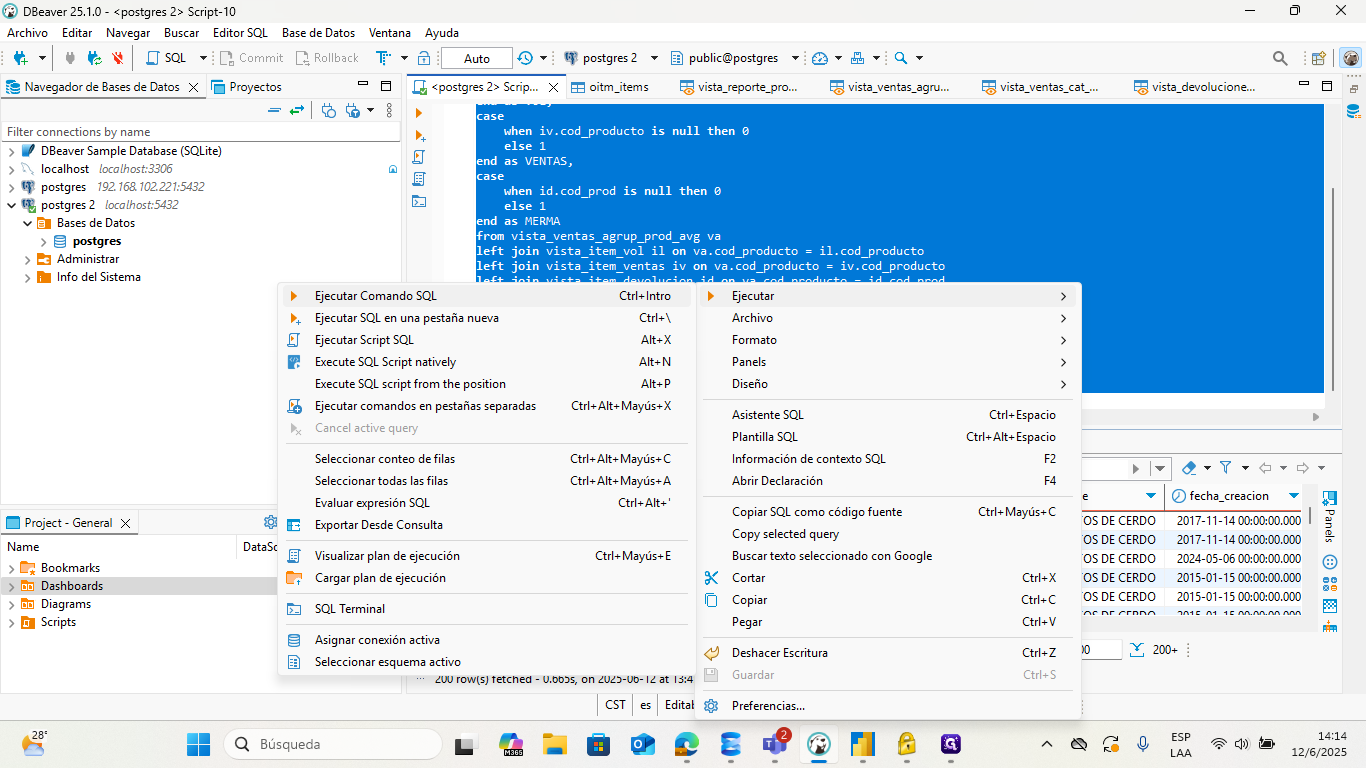Click the new database connection plug icon
Image resolution: width=1366 pixels, height=768 pixels.
pos(19,58)
